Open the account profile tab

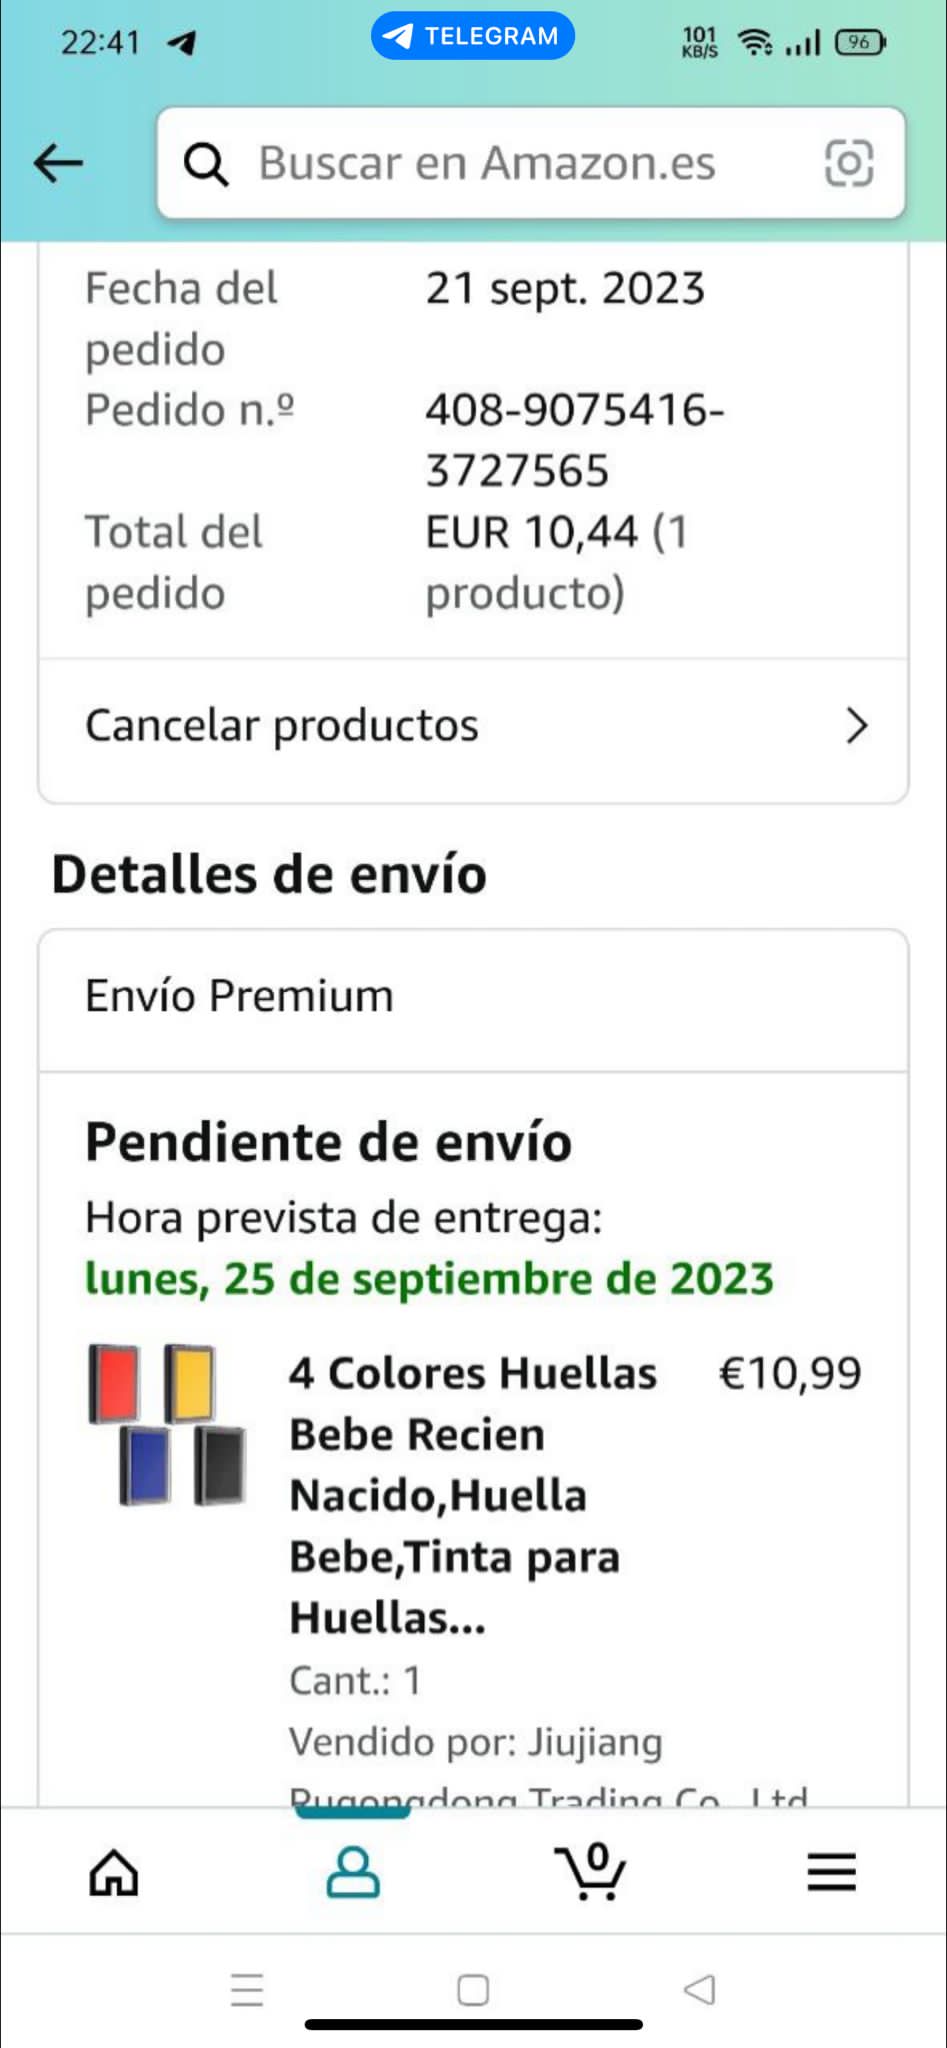click(353, 1872)
